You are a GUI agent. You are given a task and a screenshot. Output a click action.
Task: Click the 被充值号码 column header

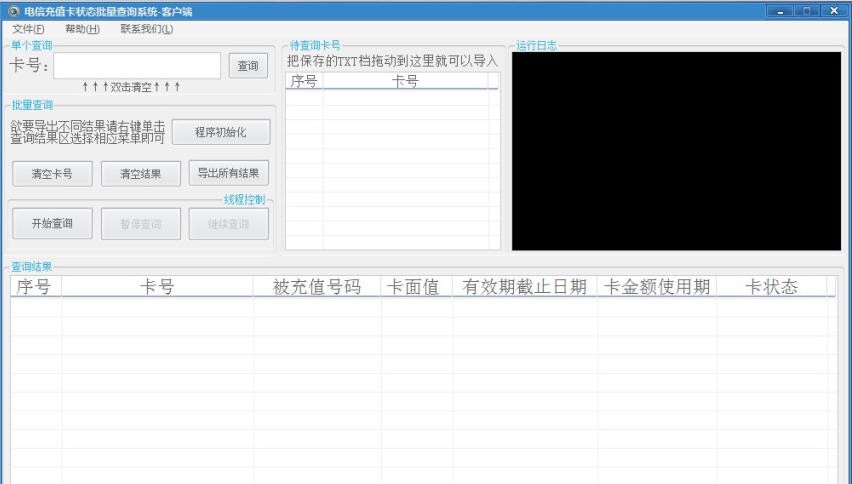click(x=317, y=287)
